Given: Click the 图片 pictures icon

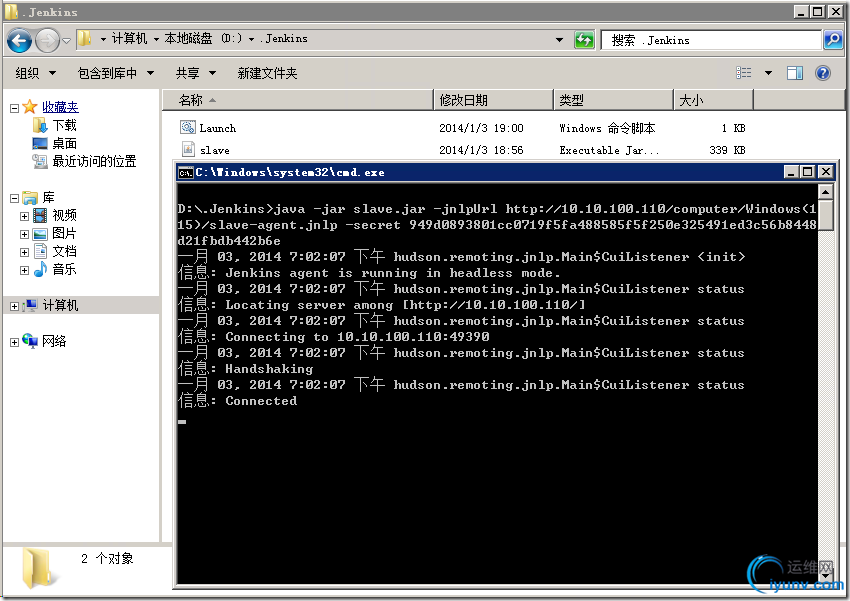Looking at the screenshot, I should 40,234.
